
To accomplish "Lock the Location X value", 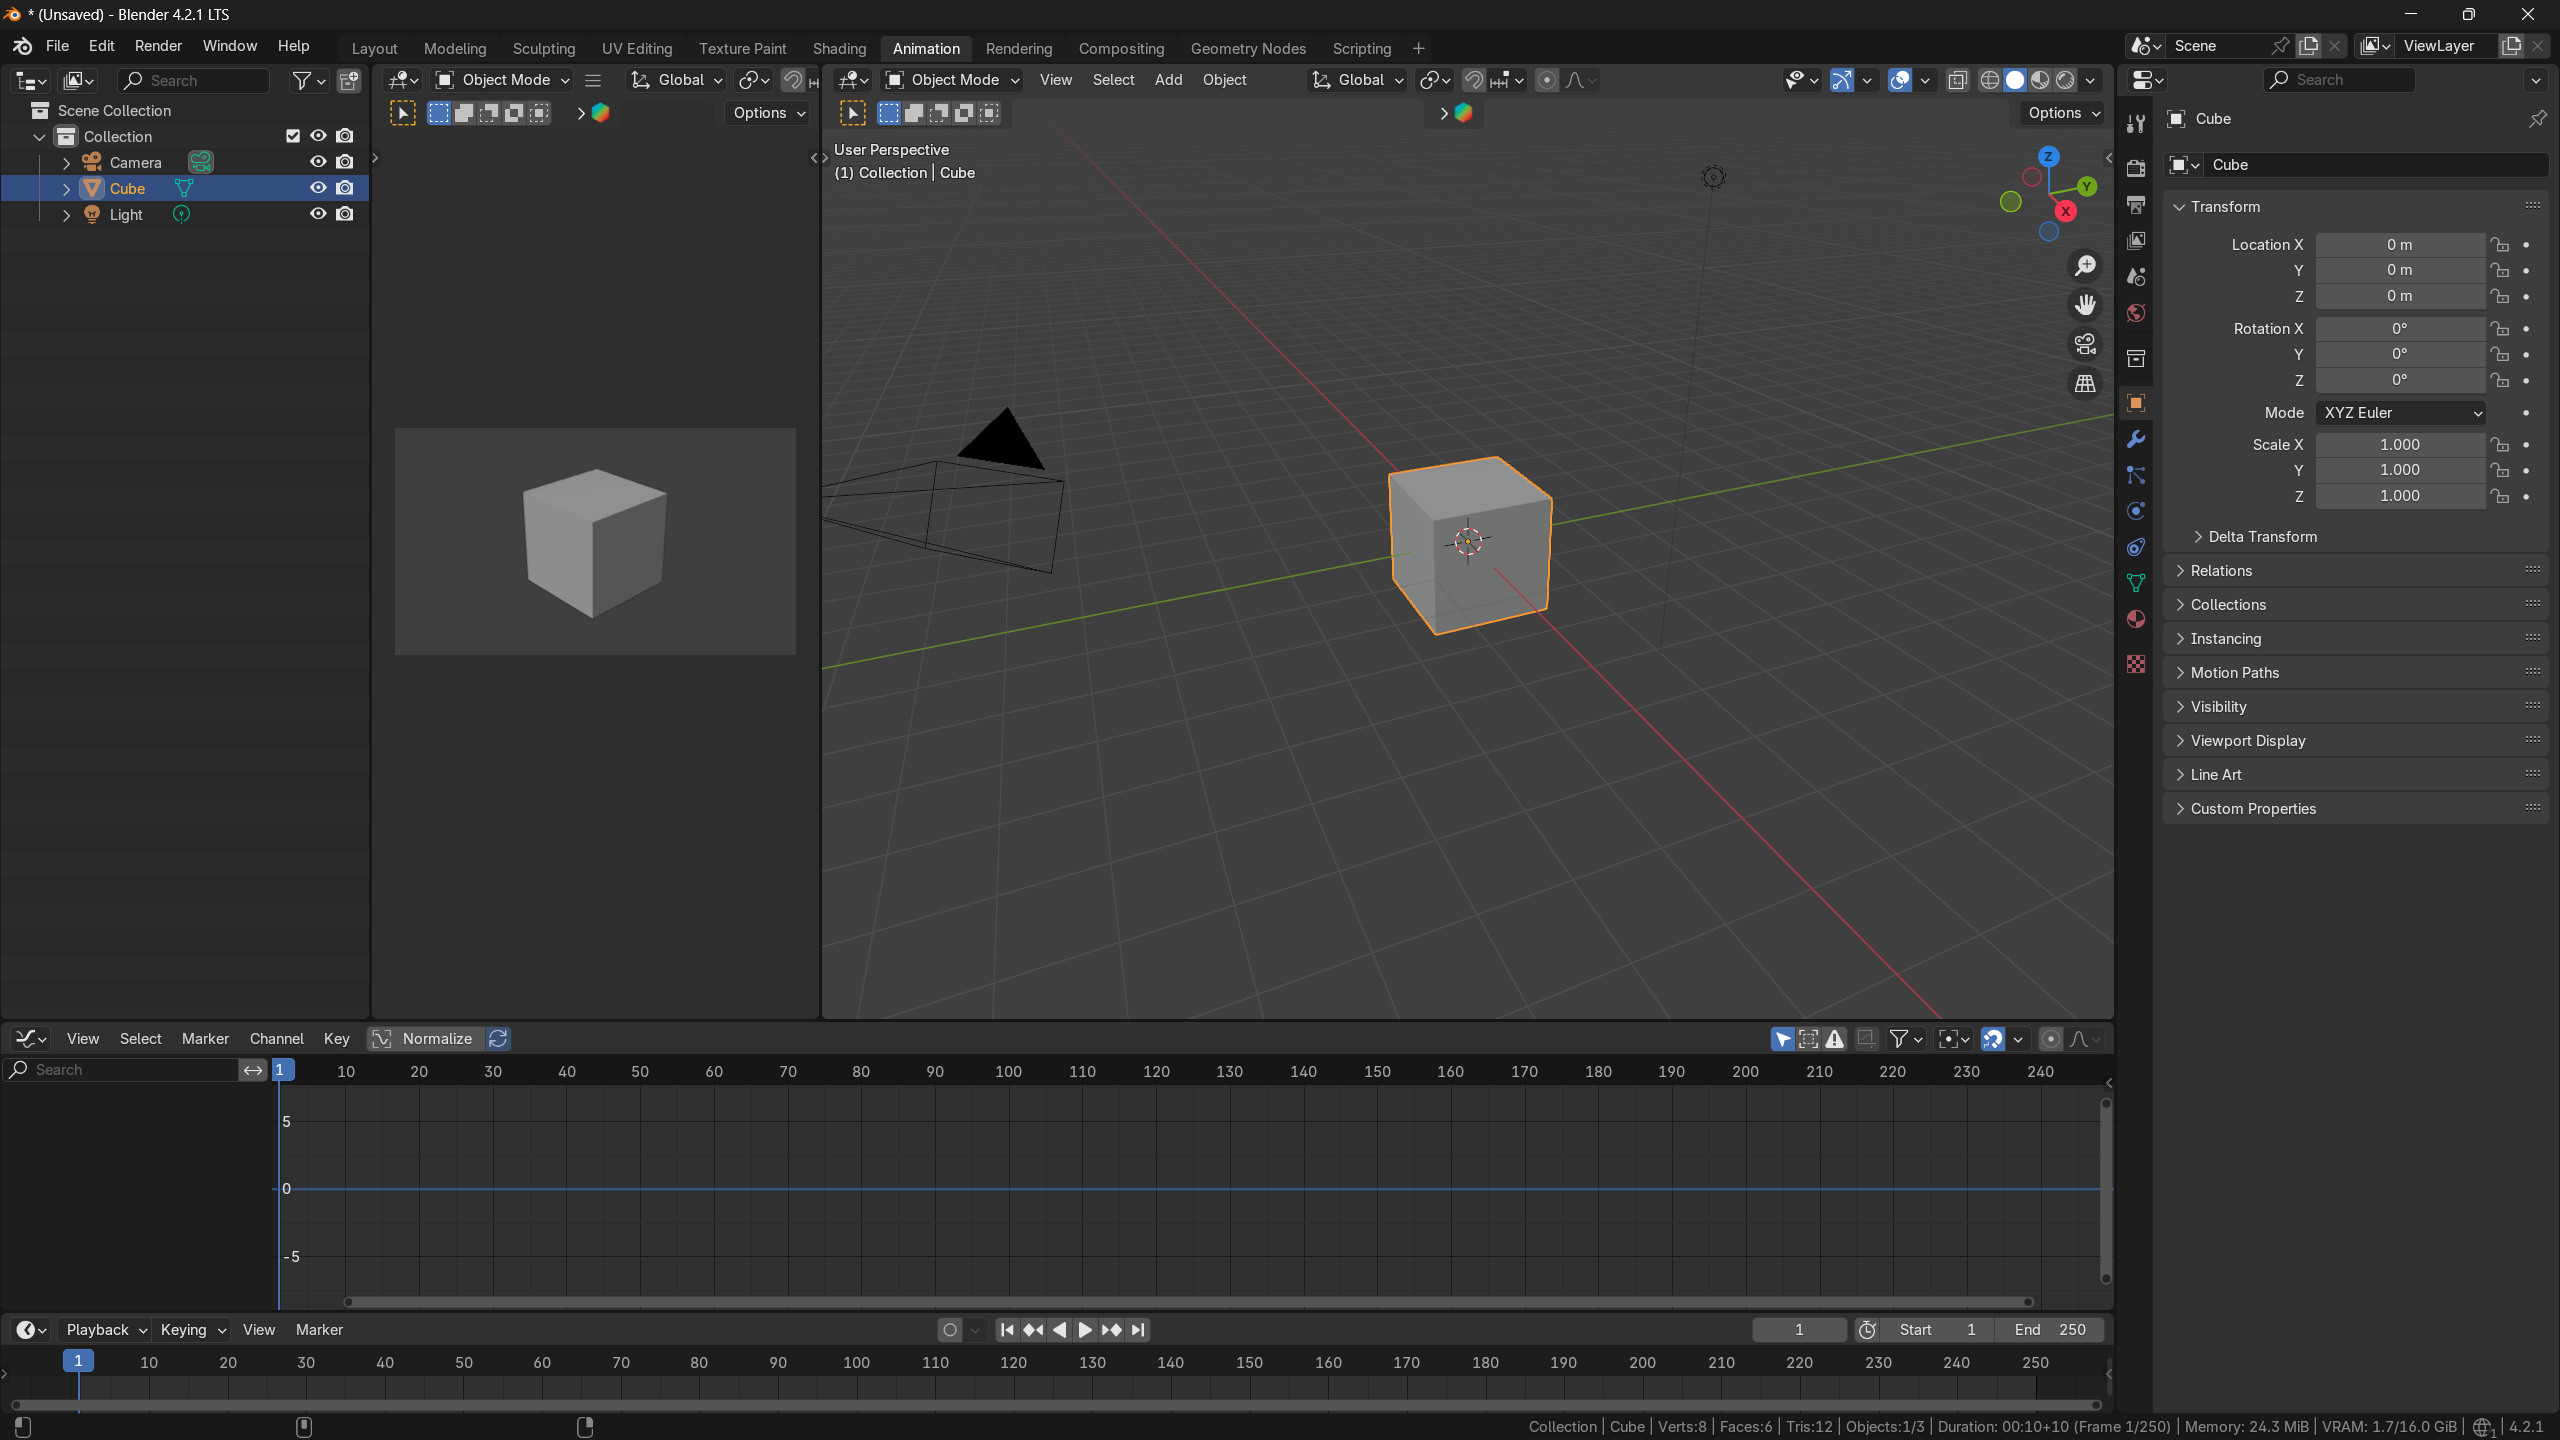I will 2500,245.
